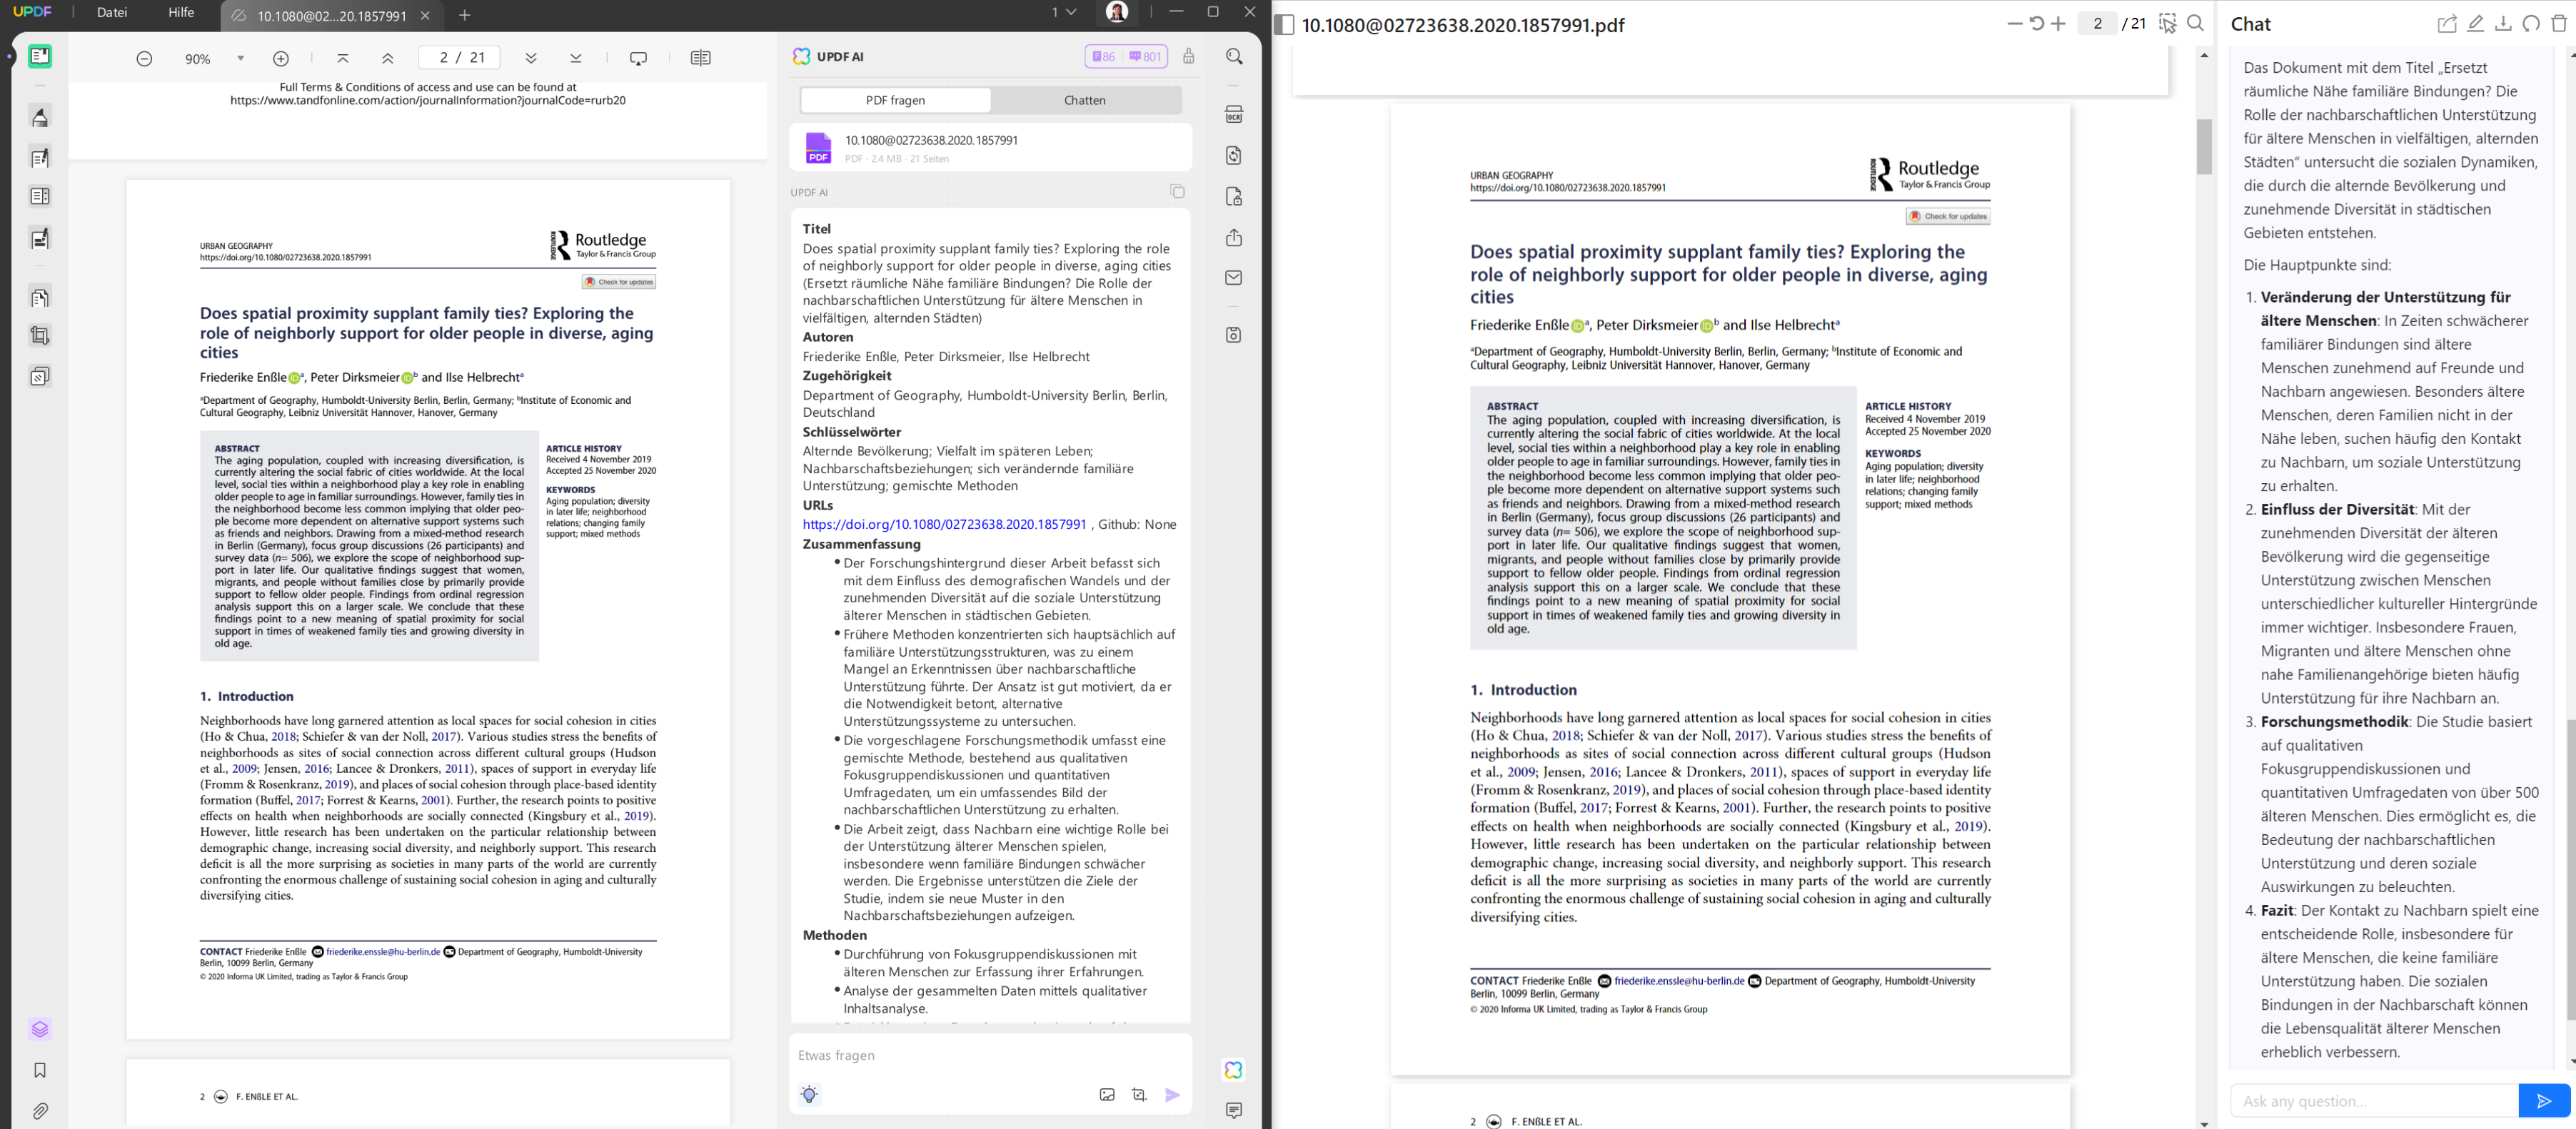Open the bookmark icon in left sidebar

40,1070
